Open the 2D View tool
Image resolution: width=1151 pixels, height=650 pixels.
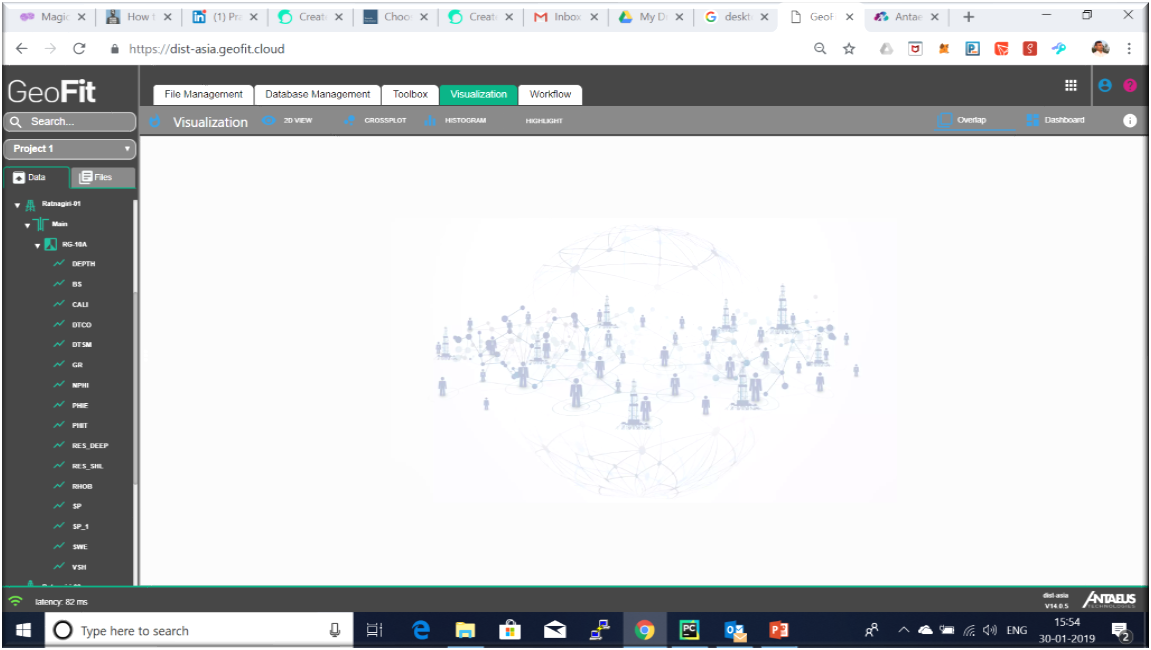click(x=288, y=120)
